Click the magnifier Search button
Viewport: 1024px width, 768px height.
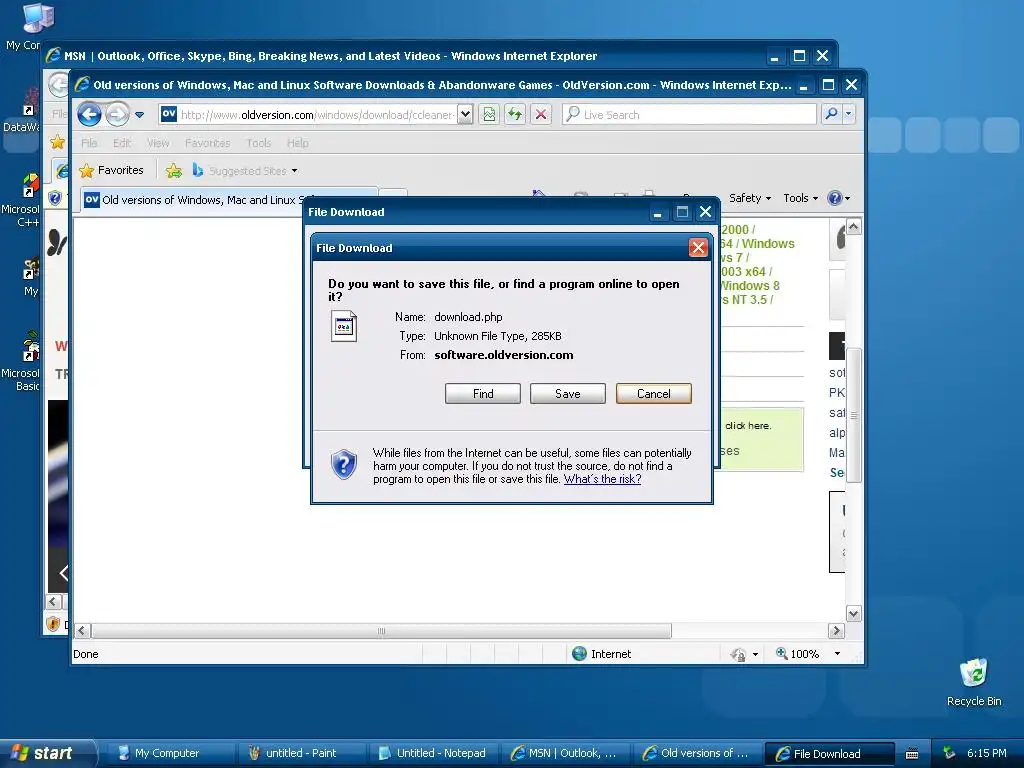click(x=831, y=114)
